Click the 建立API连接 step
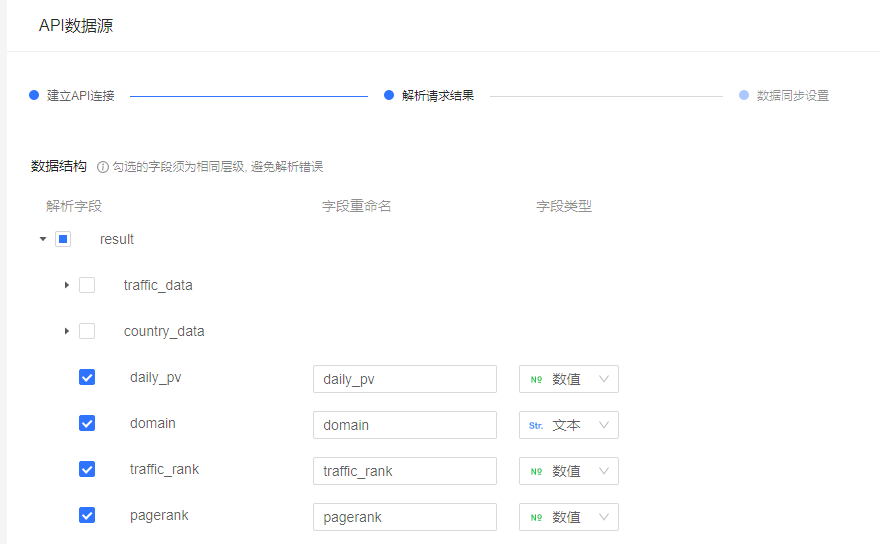Image resolution: width=880 pixels, height=544 pixels. [80, 96]
